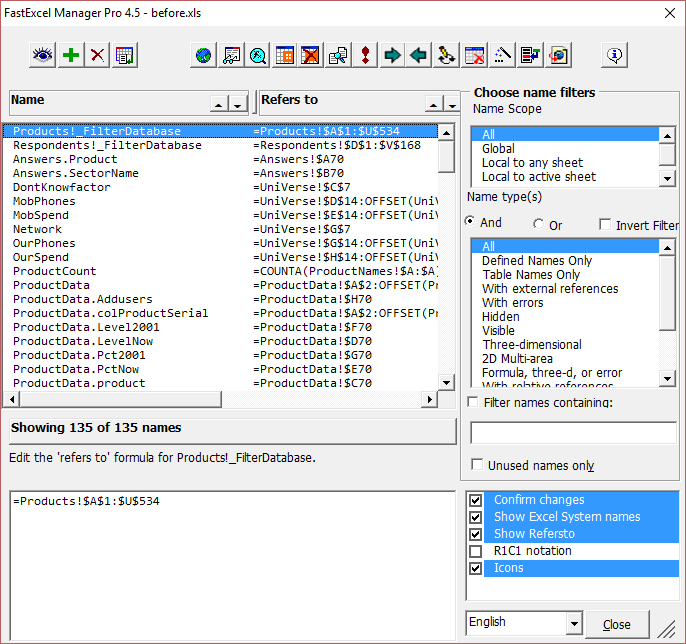Select Answers.Product name row
Screen dimensions: 686x644
[x=220, y=159]
